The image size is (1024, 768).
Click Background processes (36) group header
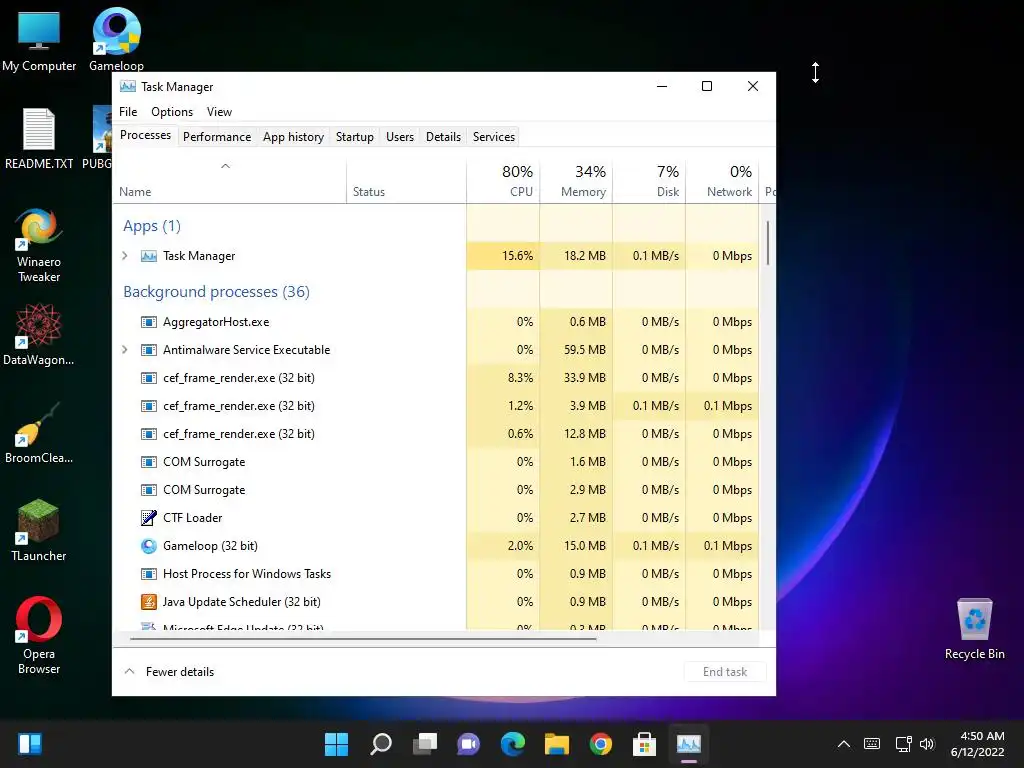click(216, 292)
